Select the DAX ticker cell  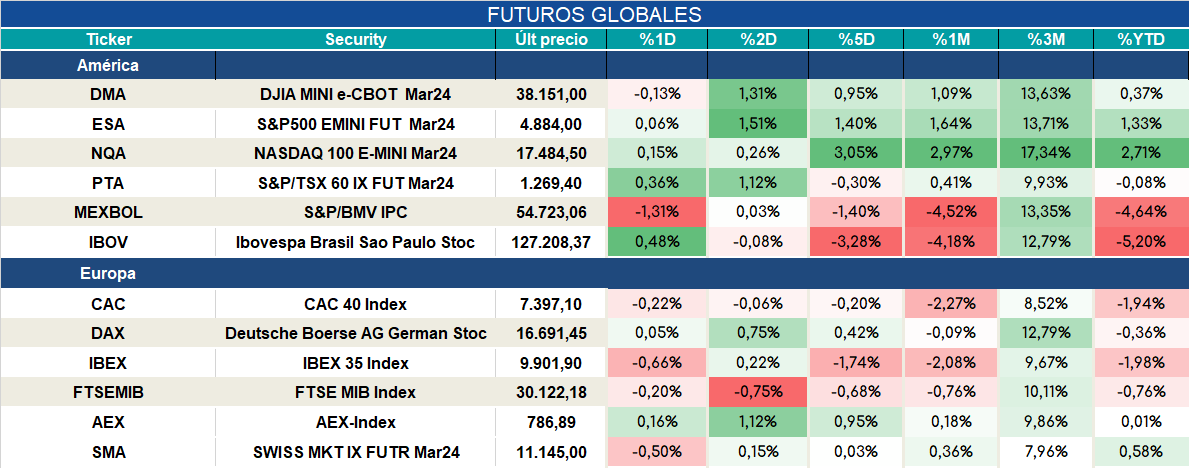[108, 333]
